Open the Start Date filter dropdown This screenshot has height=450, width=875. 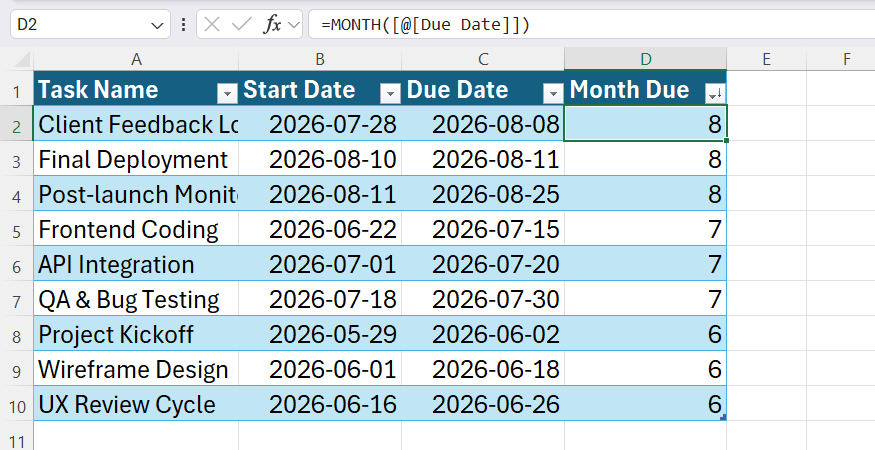(x=390, y=94)
